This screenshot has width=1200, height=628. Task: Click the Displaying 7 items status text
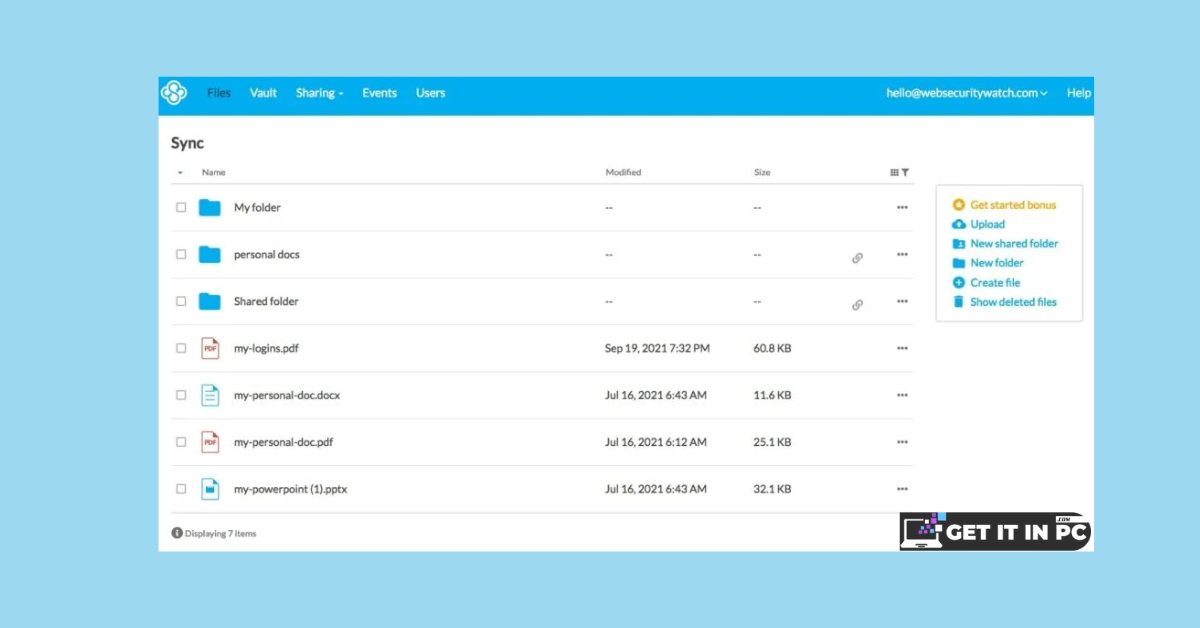(220, 533)
